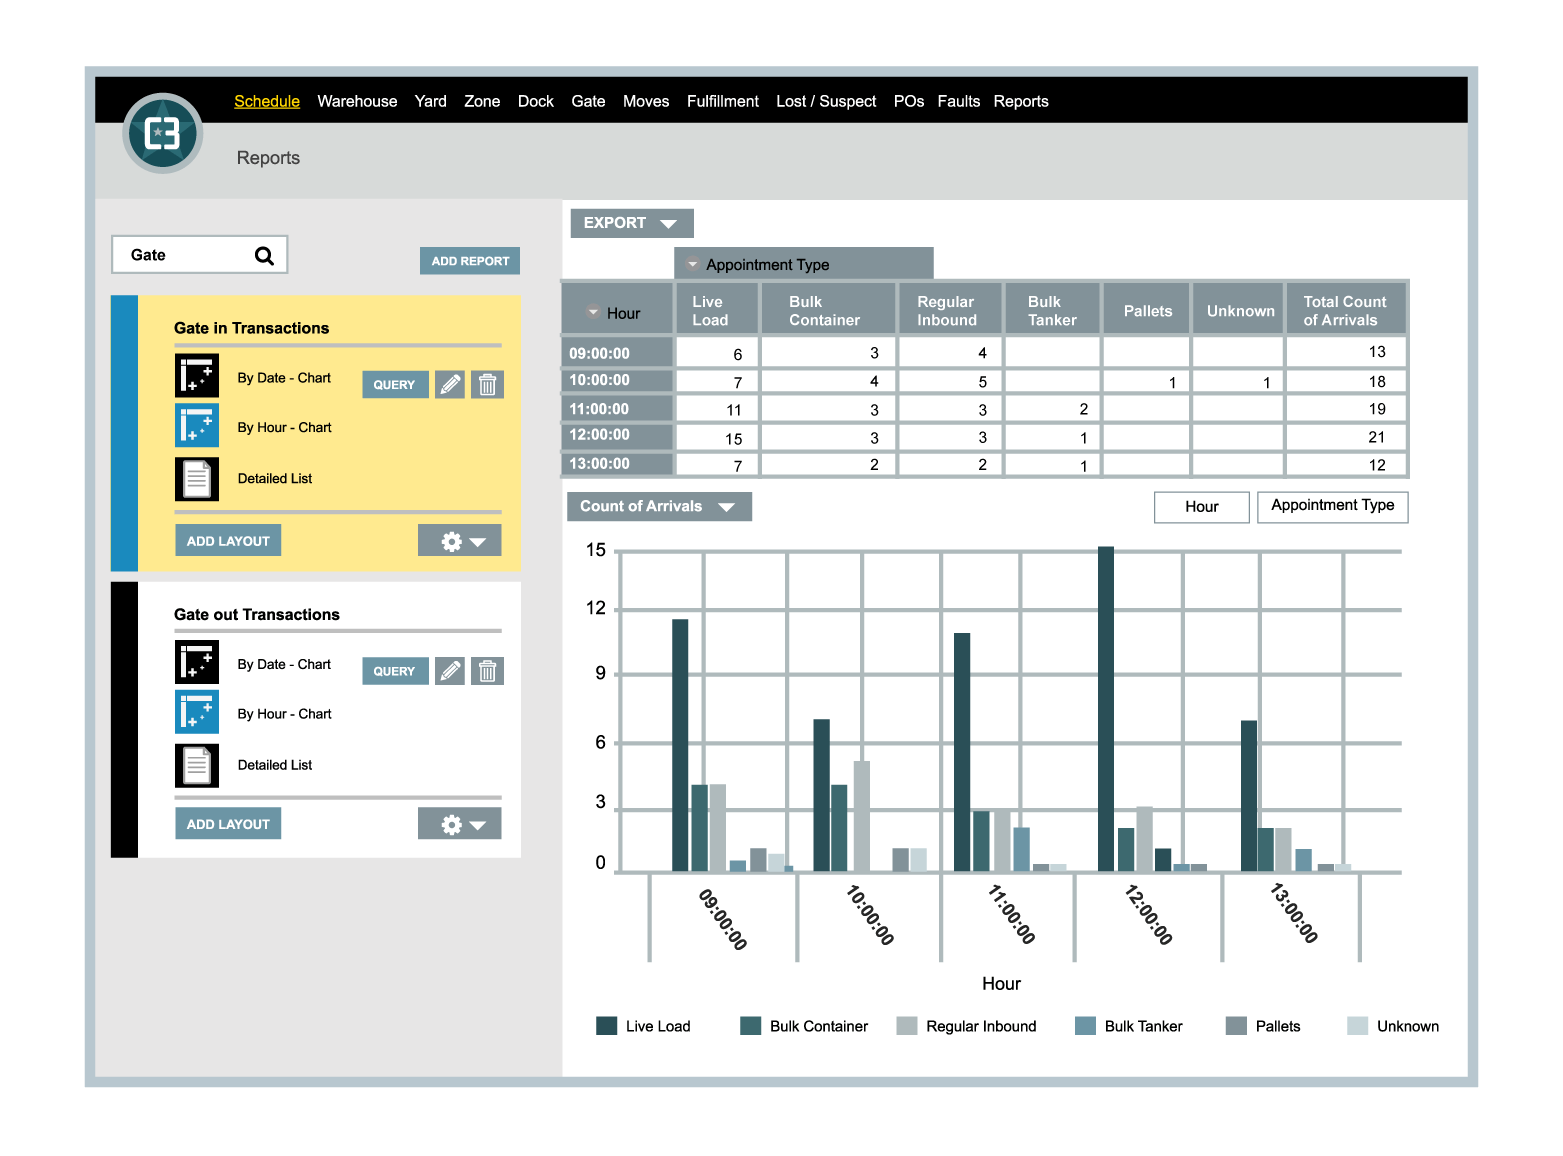Open Gate out Detailed List document icon
This screenshot has width=1563, height=1156.
[197, 766]
